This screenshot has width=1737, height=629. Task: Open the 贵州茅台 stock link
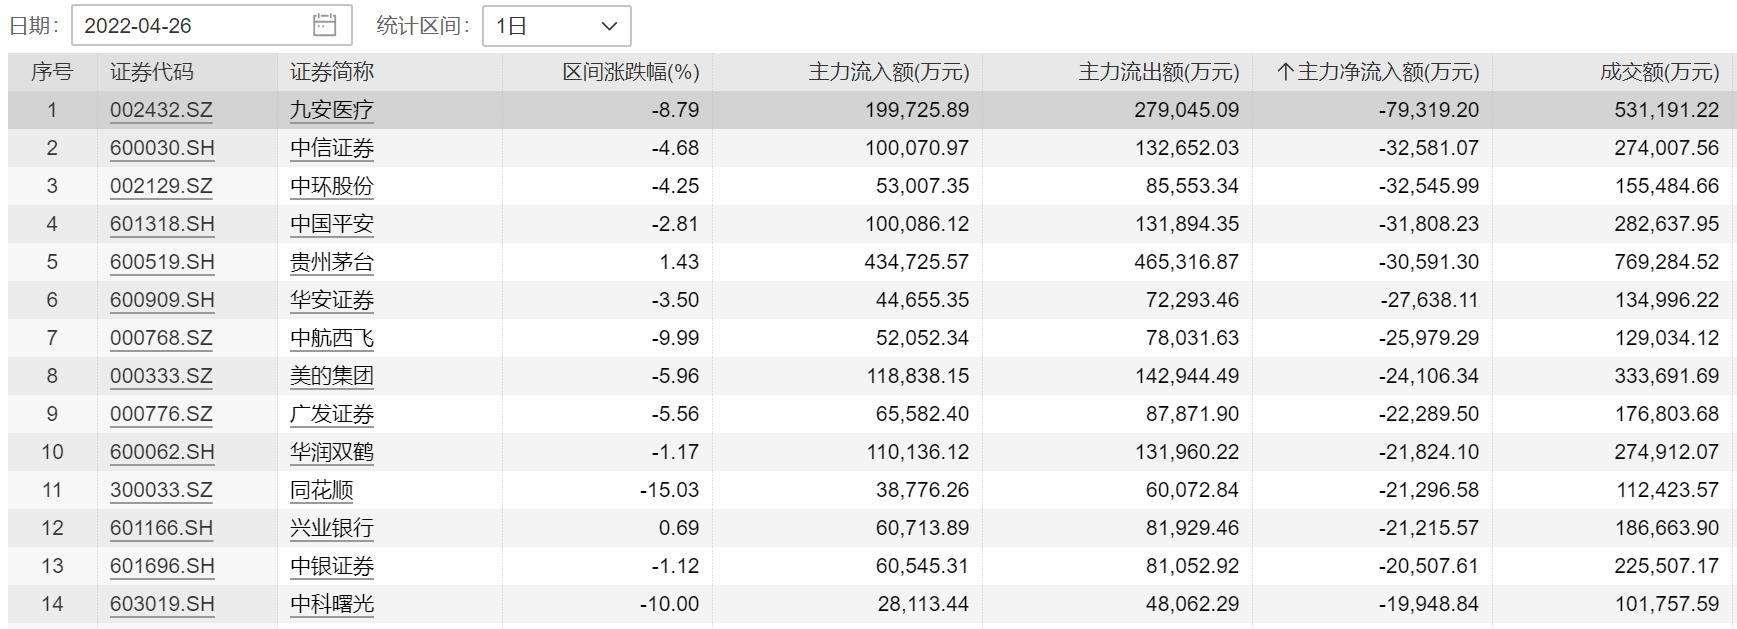coord(331,262)
